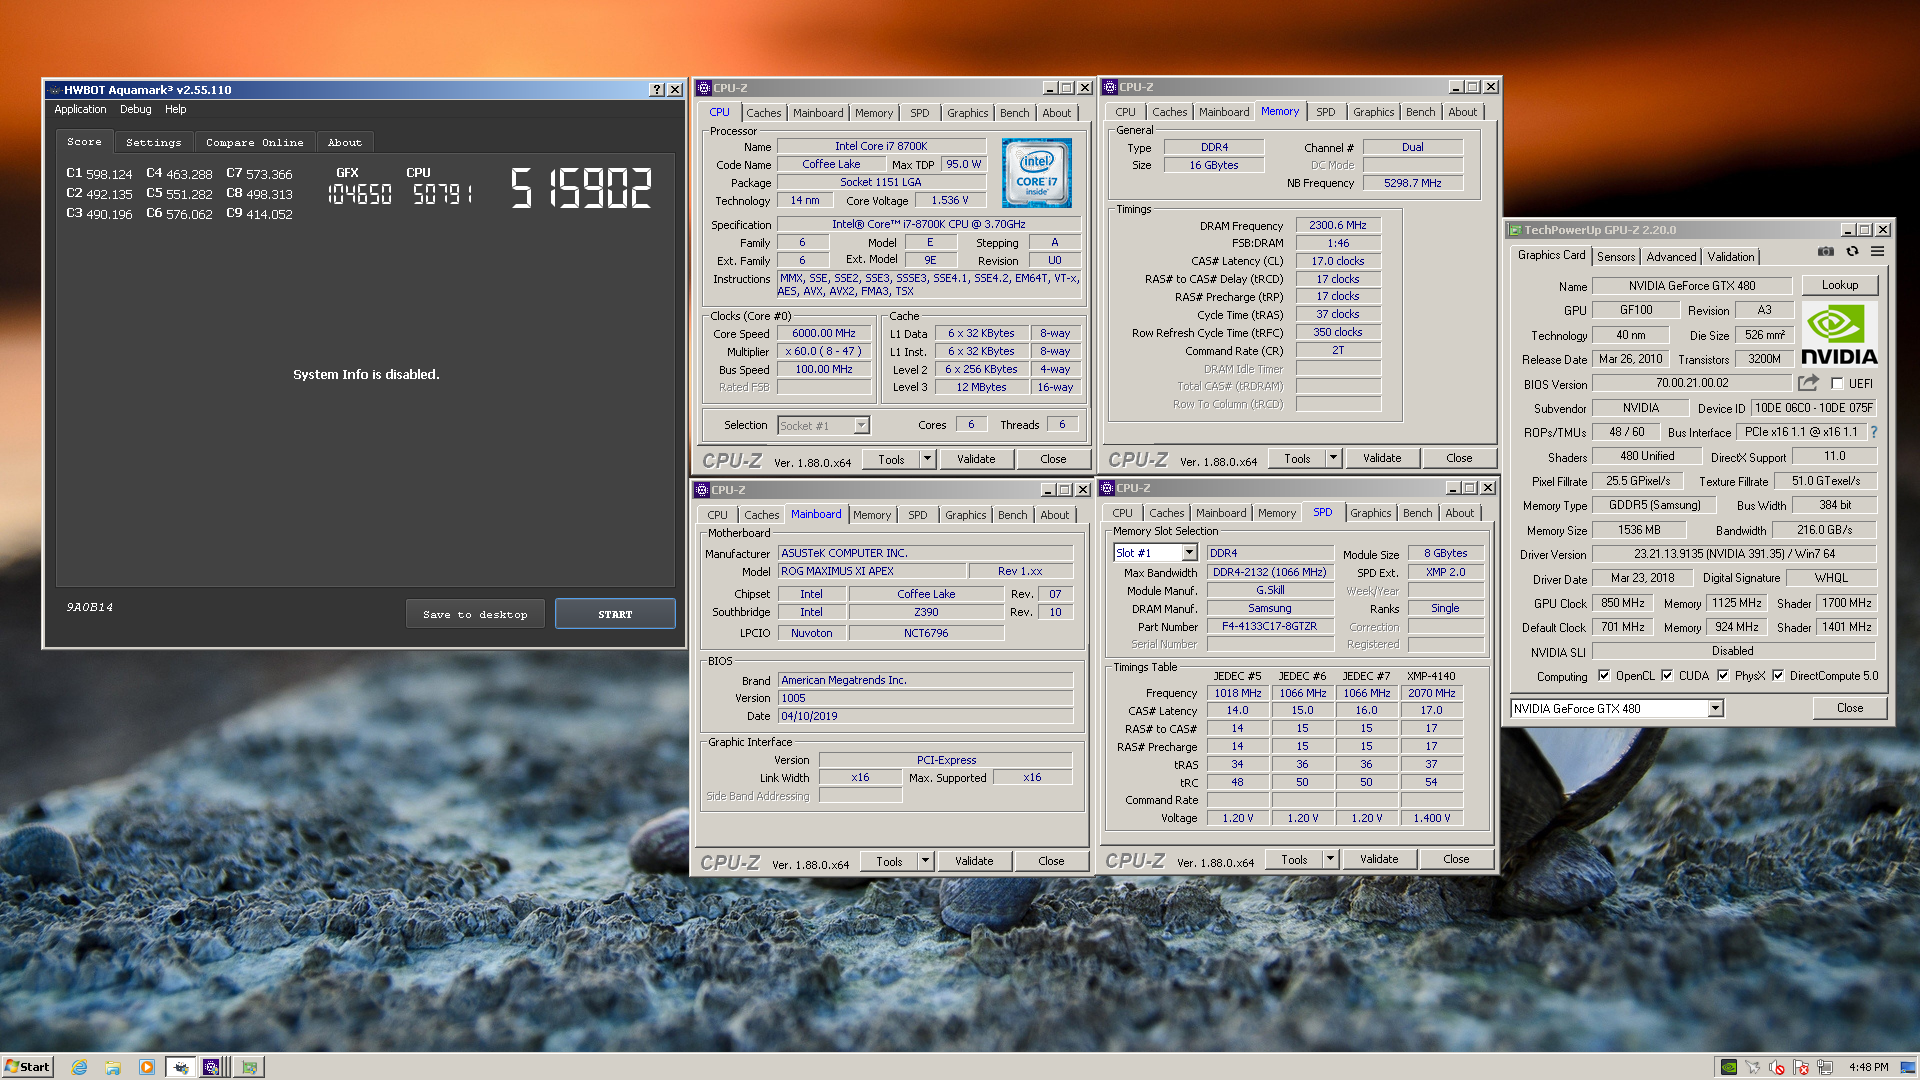Open the Sensors tab in GPU-Z

click(x=1616, y=257)
